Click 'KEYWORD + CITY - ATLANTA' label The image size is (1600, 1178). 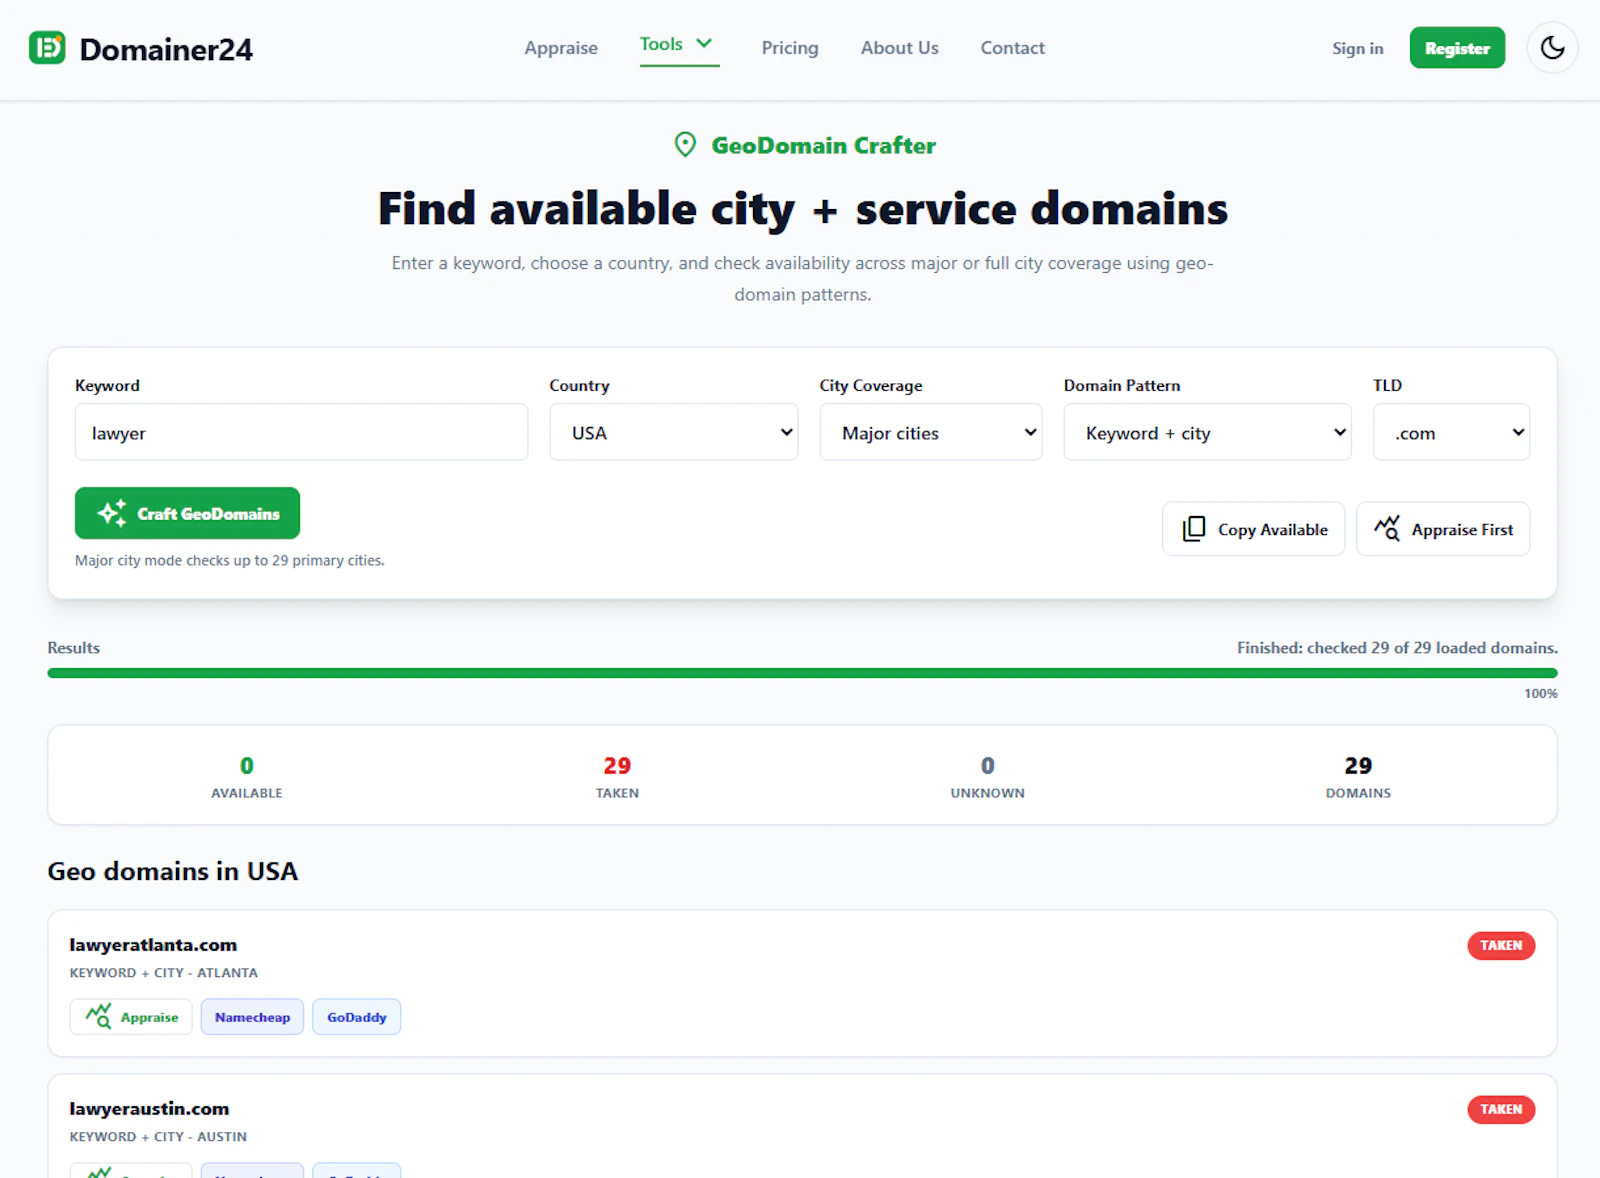[x=164, y=973]
